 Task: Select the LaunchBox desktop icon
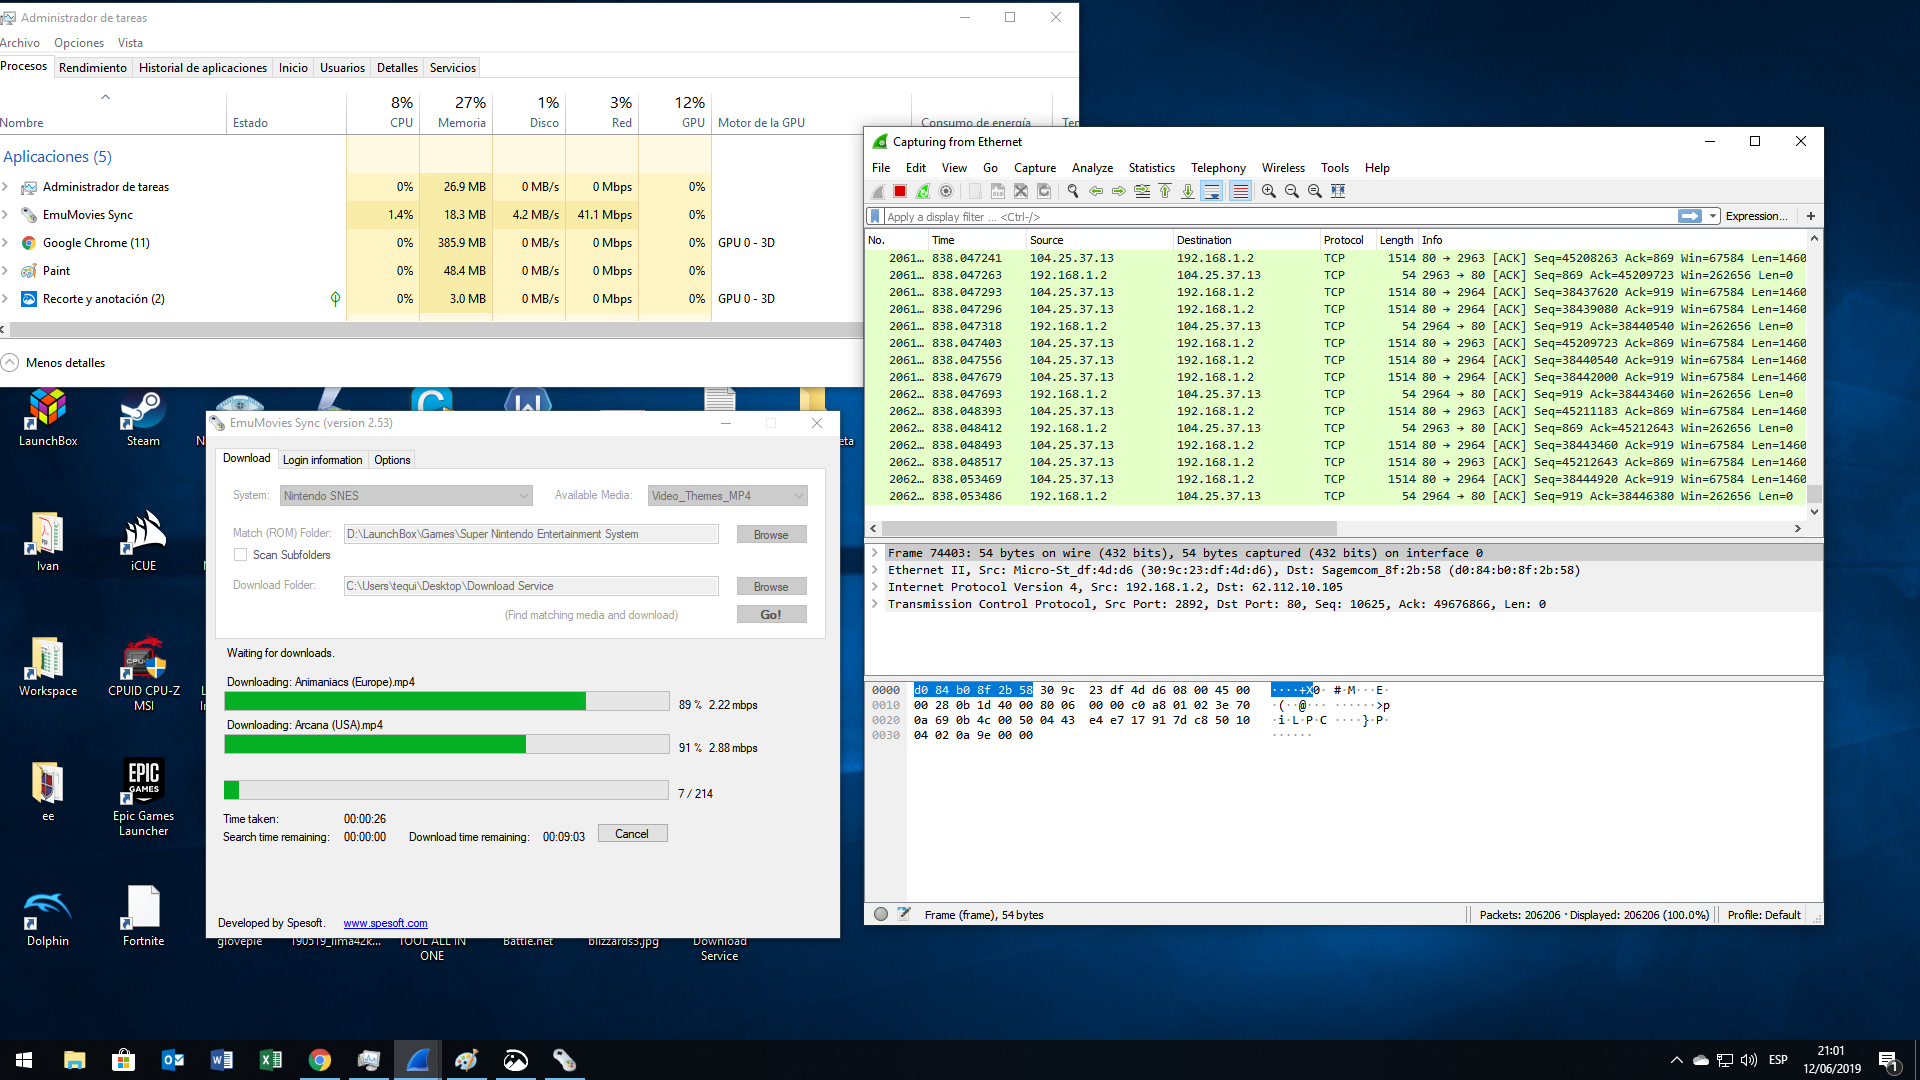click(48, 418)
